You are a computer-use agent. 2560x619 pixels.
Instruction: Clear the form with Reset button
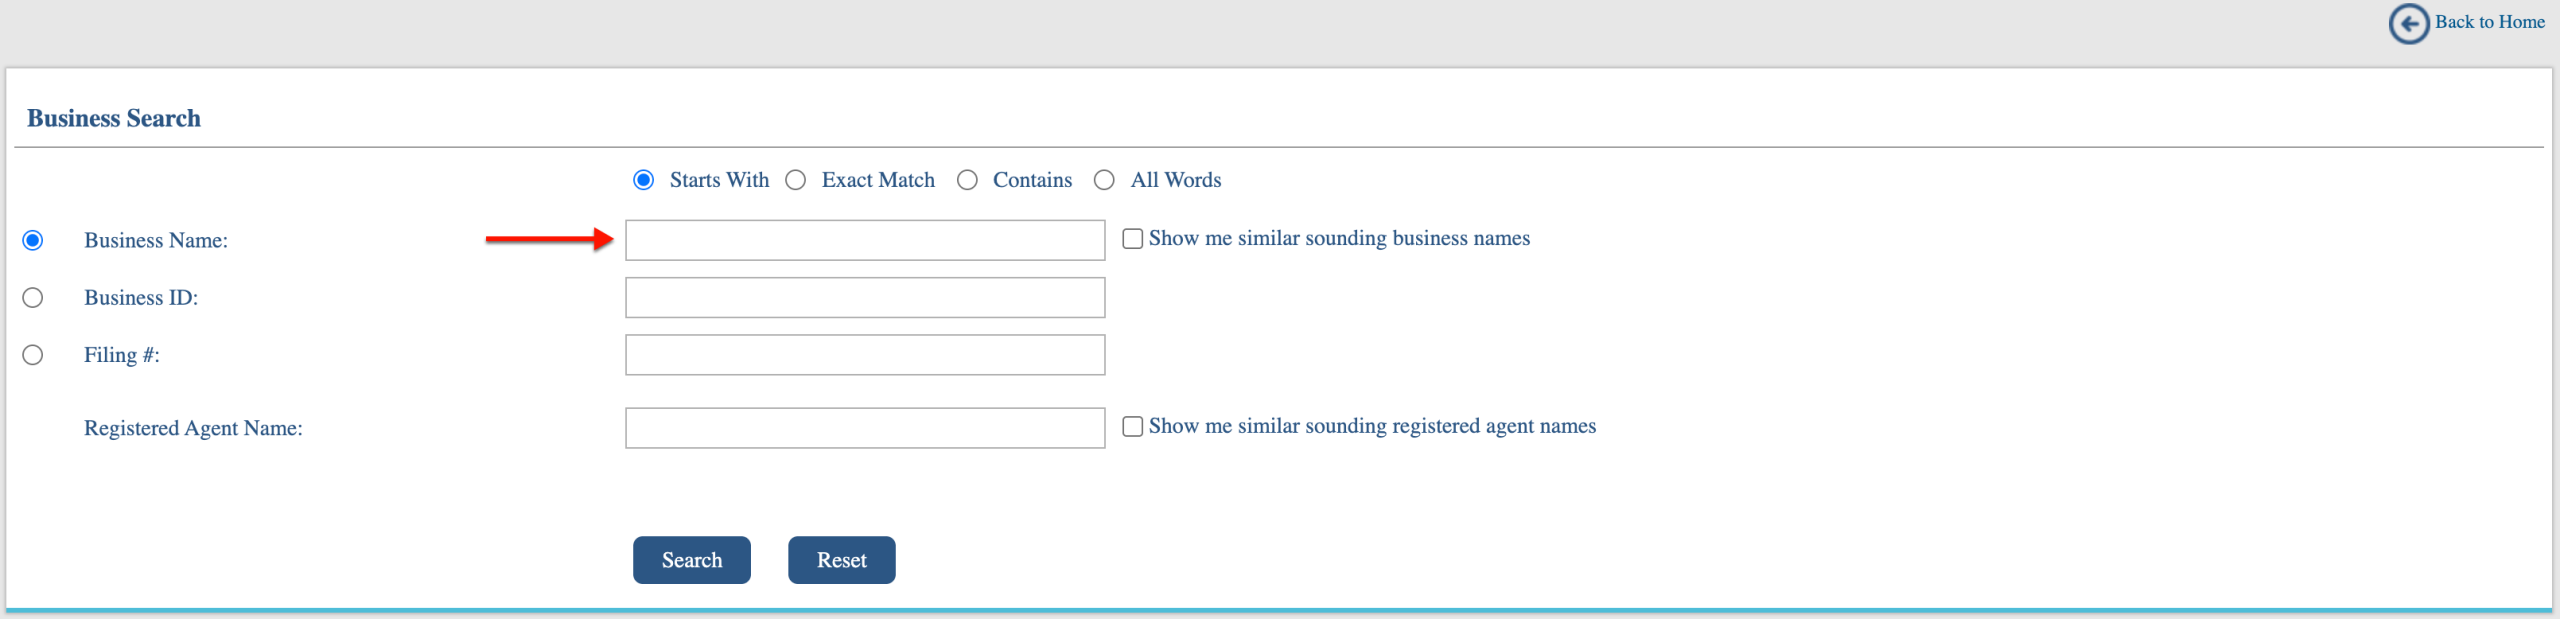click(x=842, y=560)
